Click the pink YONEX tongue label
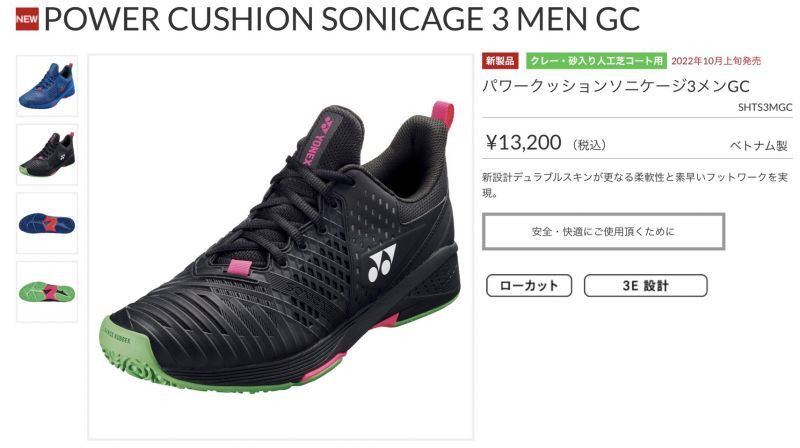 tap(315, 139)
